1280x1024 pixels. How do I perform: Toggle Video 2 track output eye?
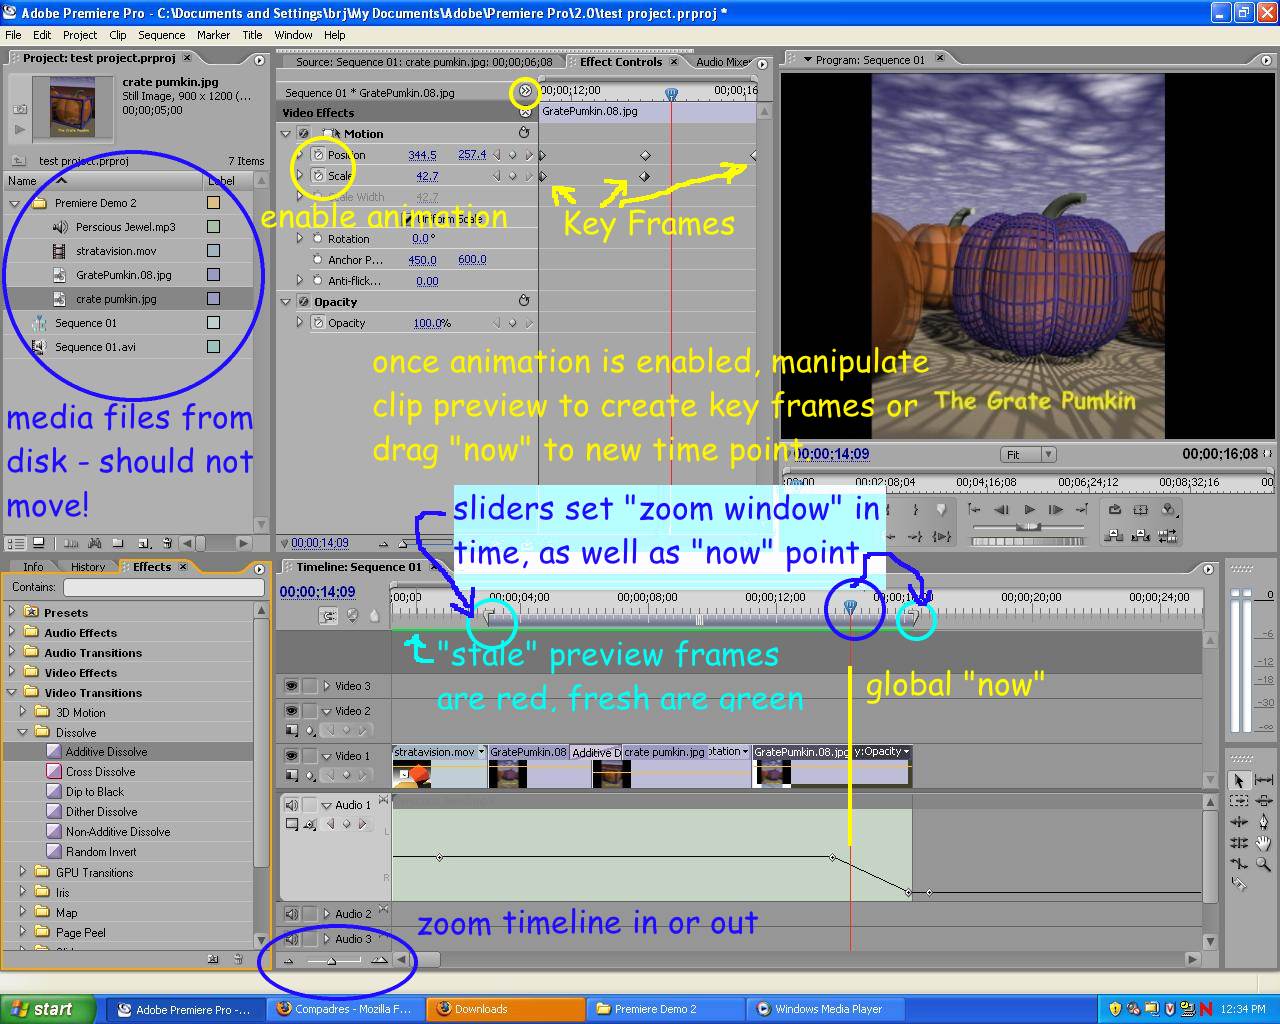pos(291,711)
